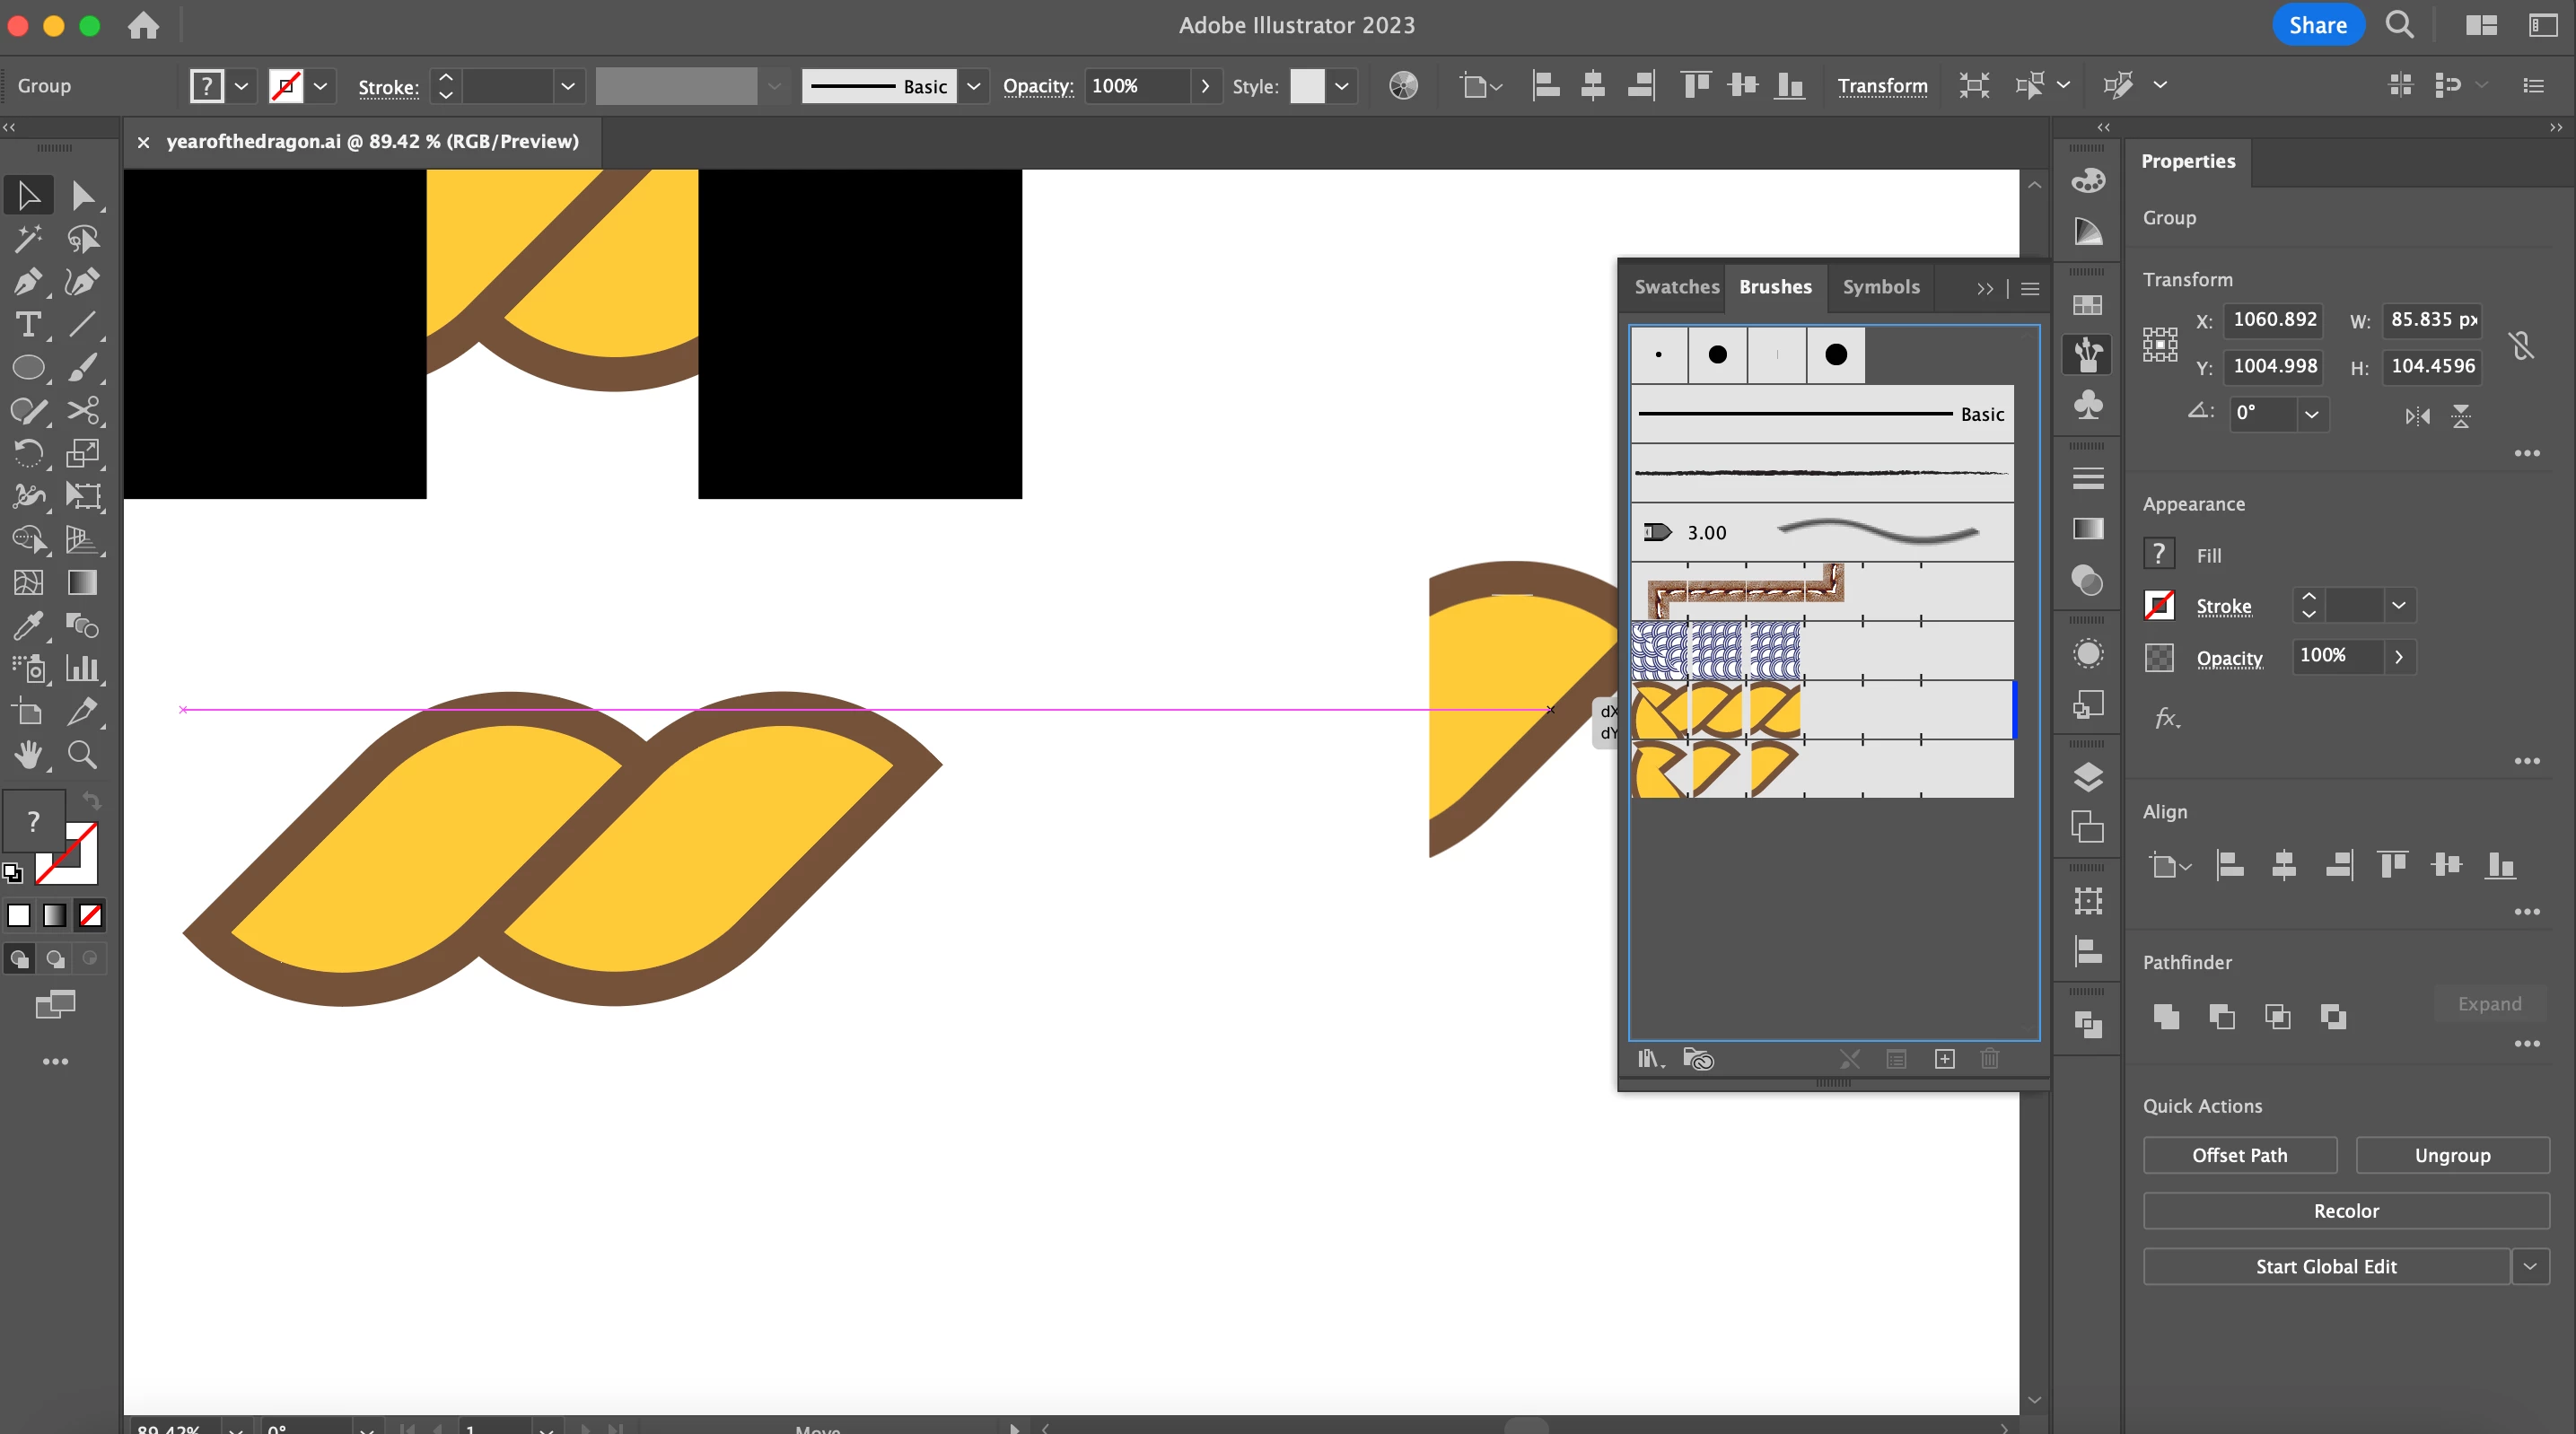Pick the Eyedropper tool
The width and height of the screenshot is (2576, 1434).
coord(27,626)
